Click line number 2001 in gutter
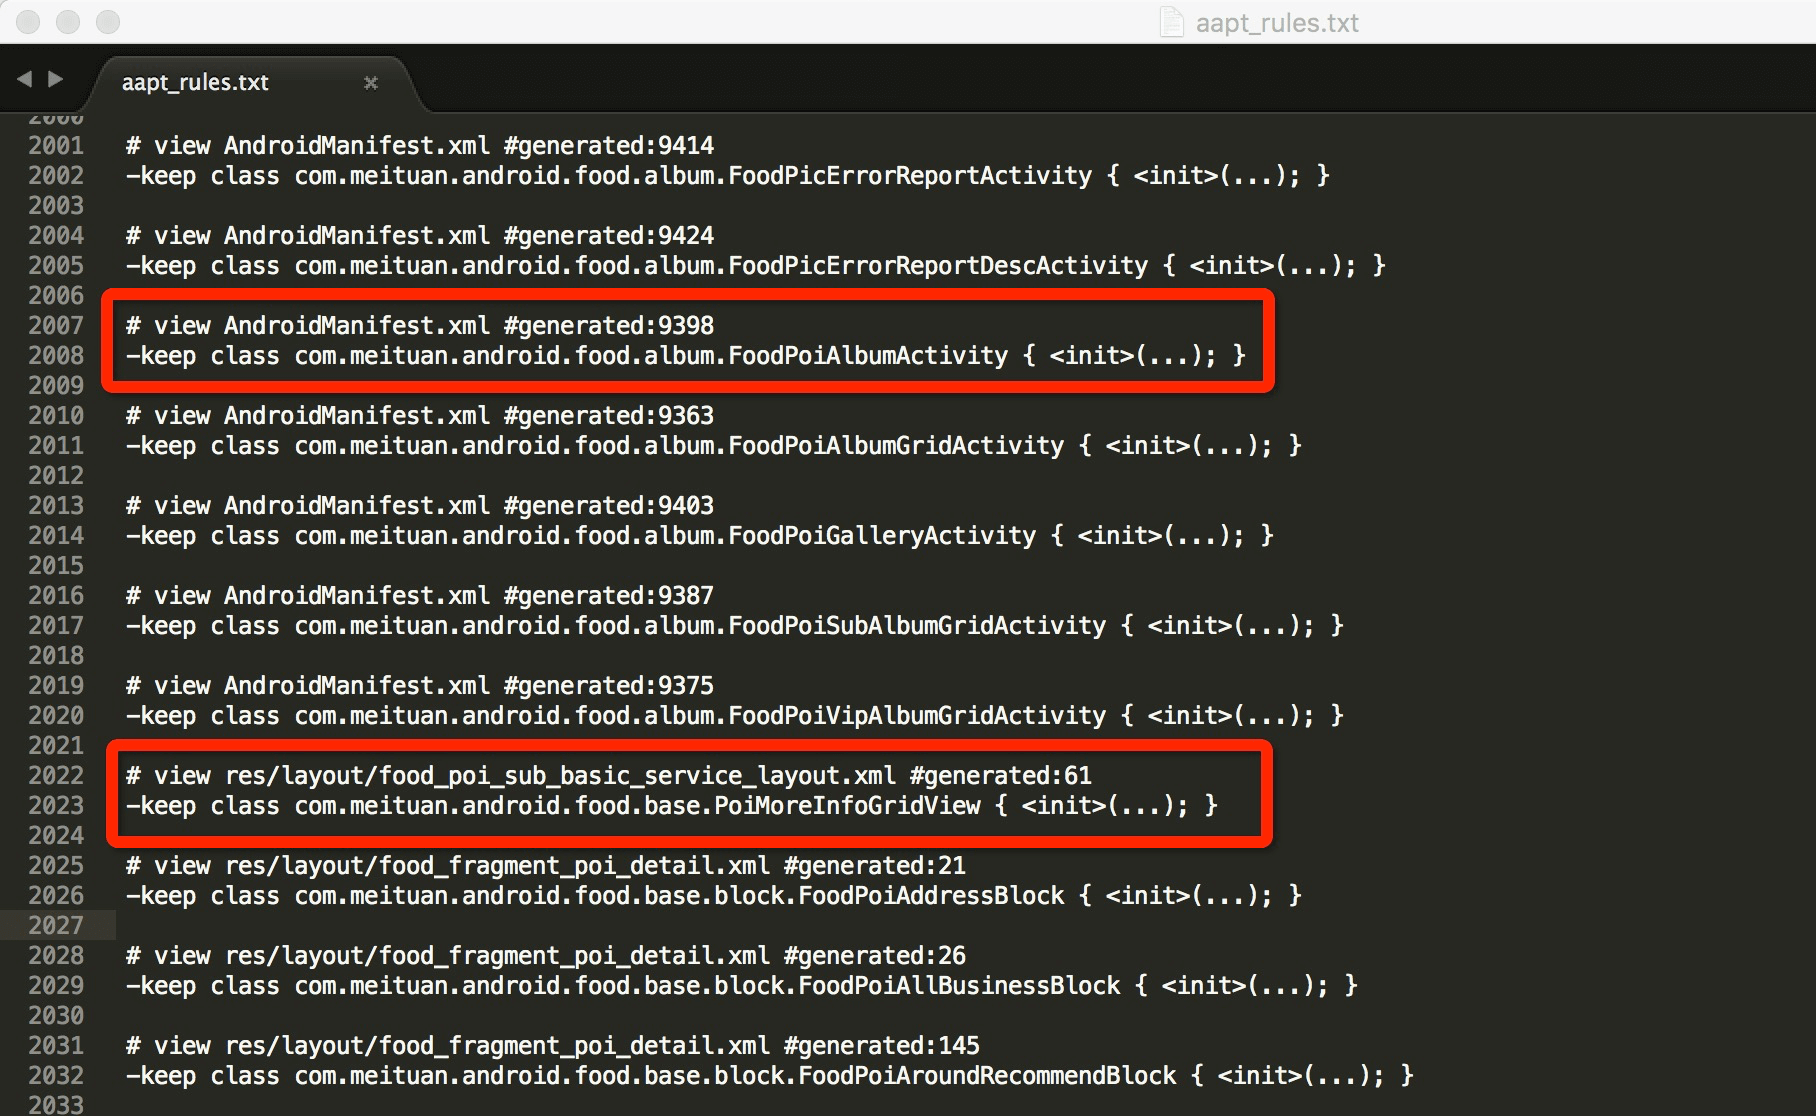Image resolution: width=1816 pixels, height=1116 pixels. tap(56, 146)
